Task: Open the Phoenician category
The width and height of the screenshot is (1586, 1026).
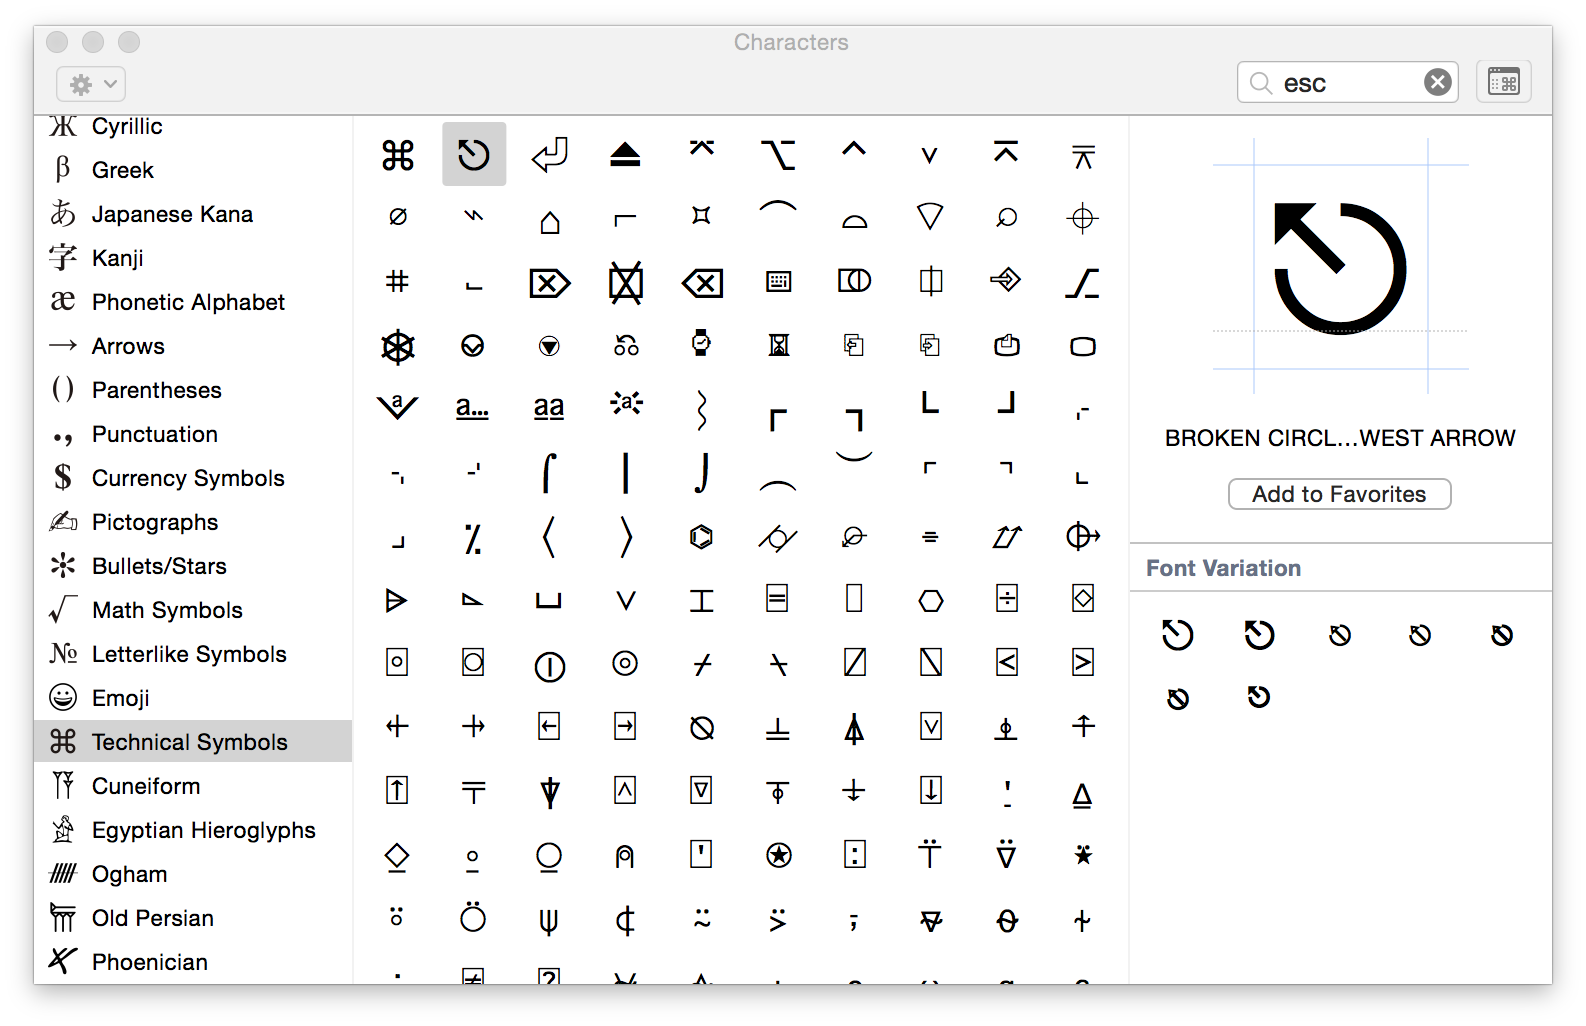Action: 193,962
